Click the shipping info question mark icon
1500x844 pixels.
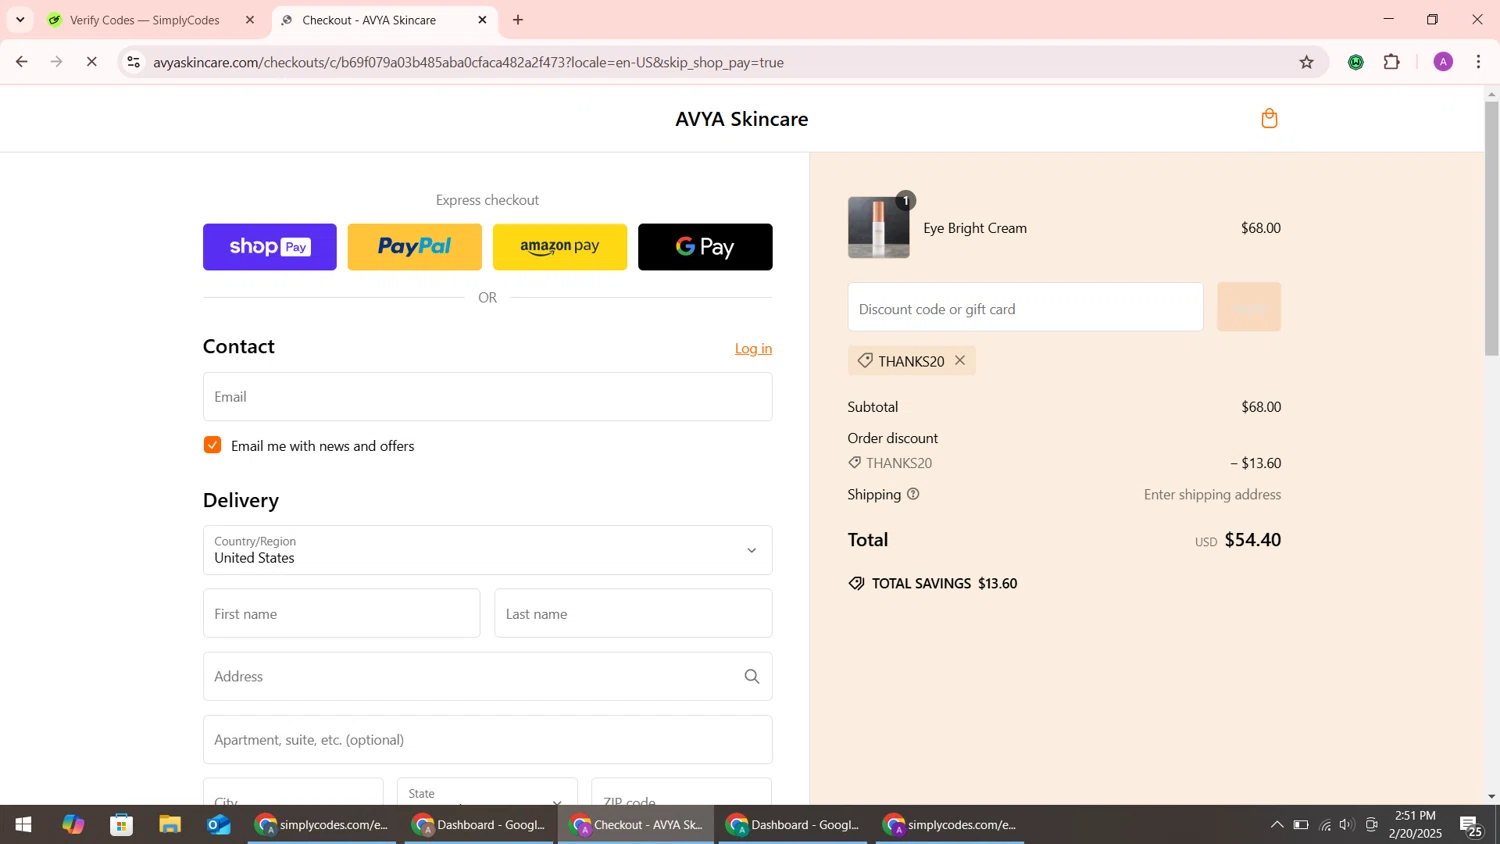click(913, 495)
